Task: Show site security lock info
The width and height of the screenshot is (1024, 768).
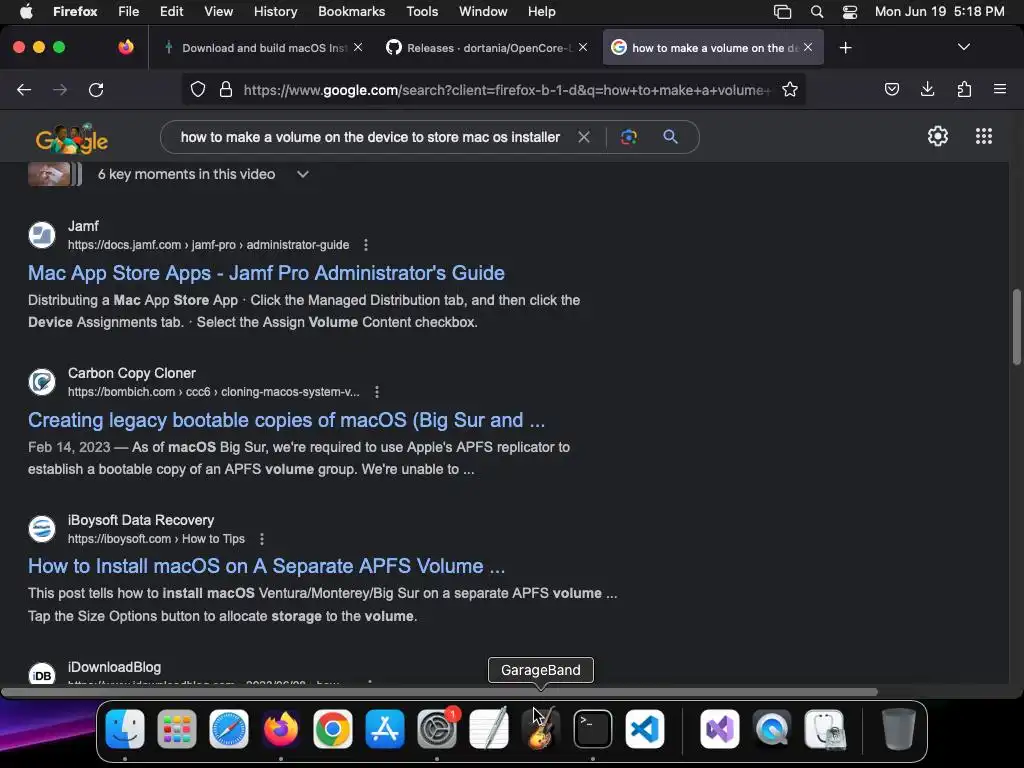Action: click(x=226, y=89)
